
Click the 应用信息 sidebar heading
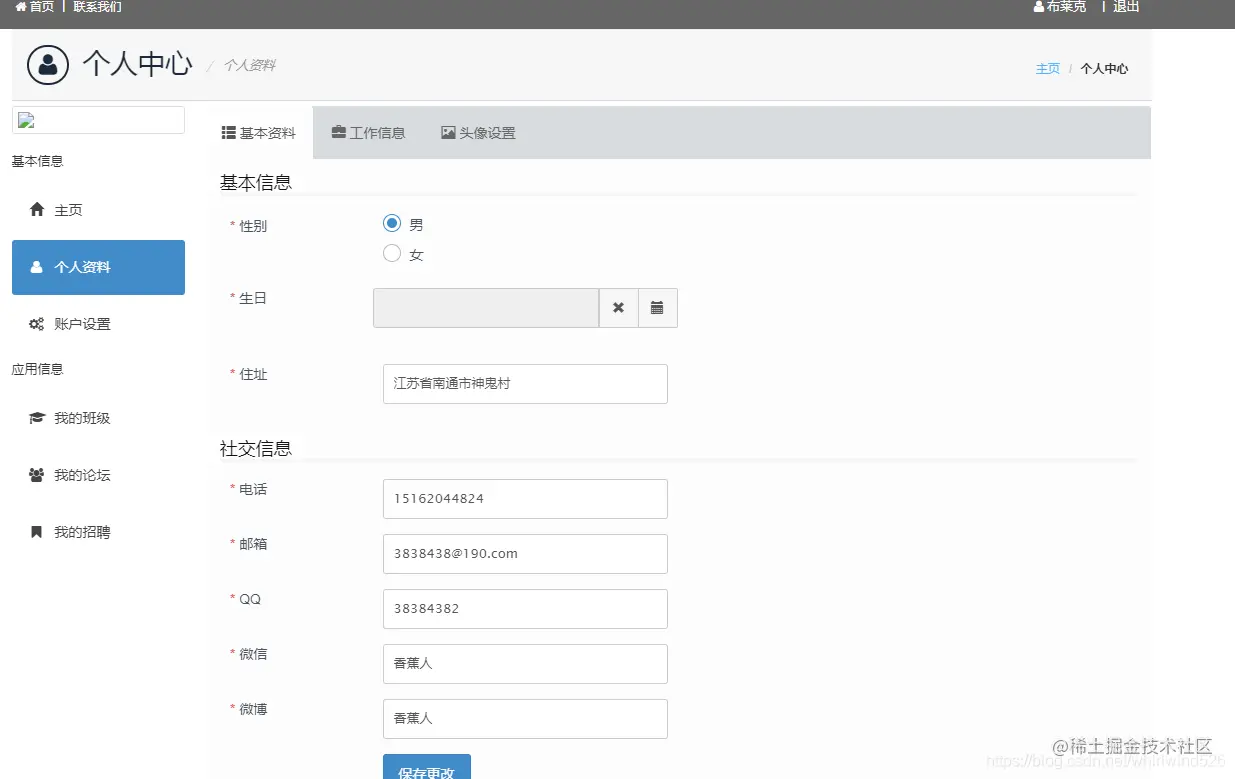[37, 369]
